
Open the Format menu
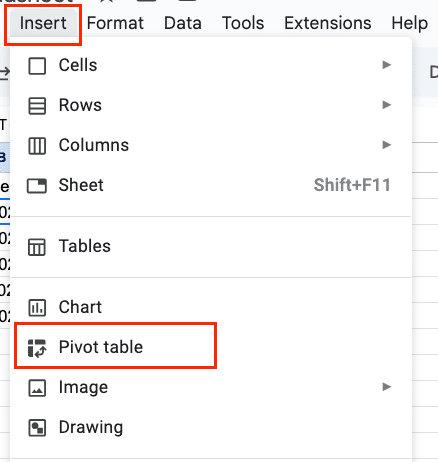point(115,23)
